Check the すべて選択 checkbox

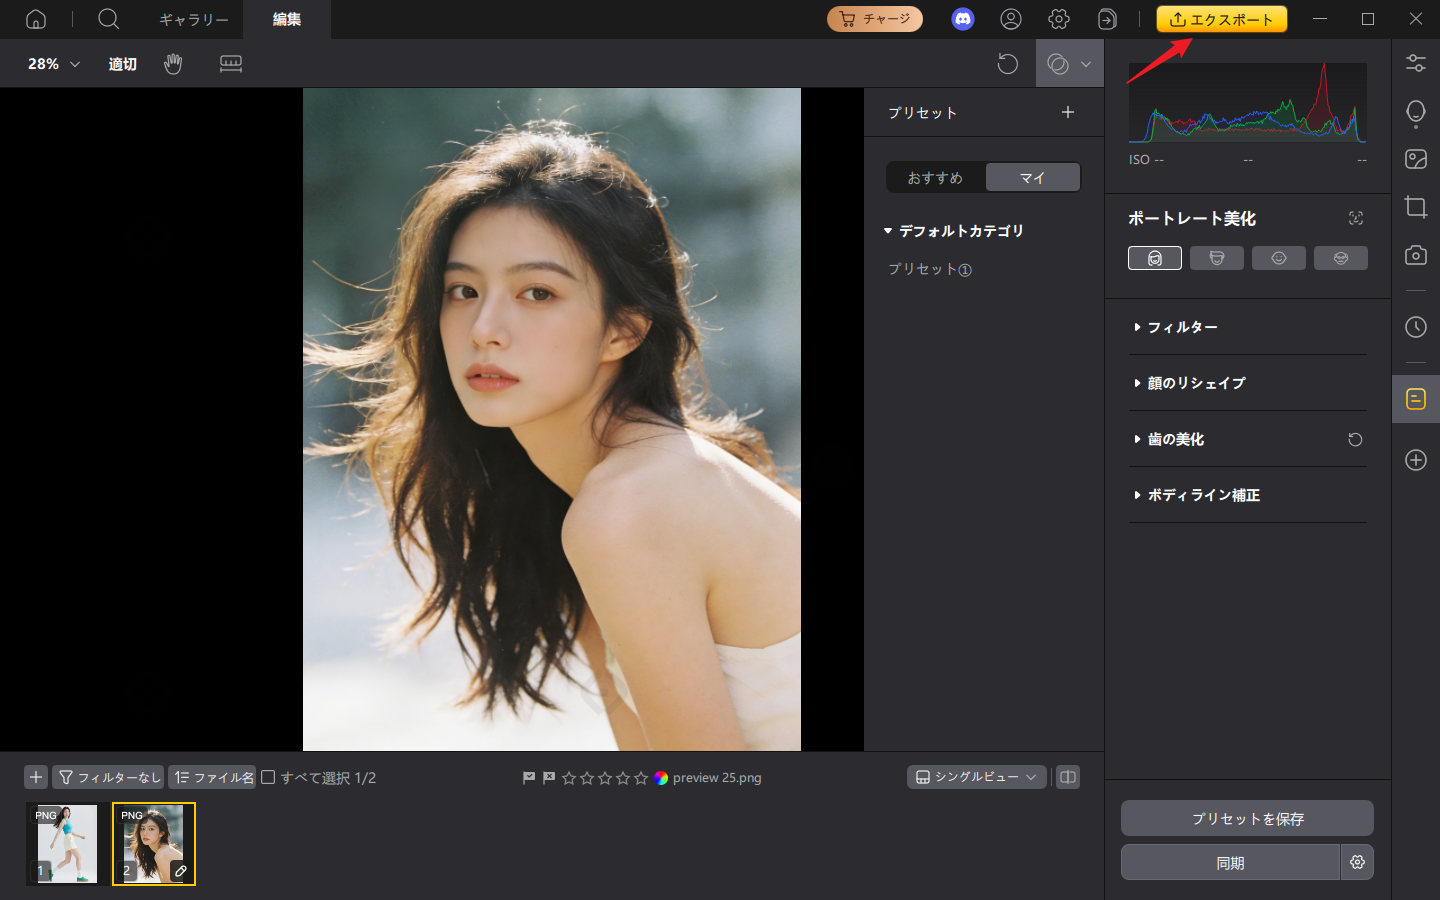(x=268, y=777)
